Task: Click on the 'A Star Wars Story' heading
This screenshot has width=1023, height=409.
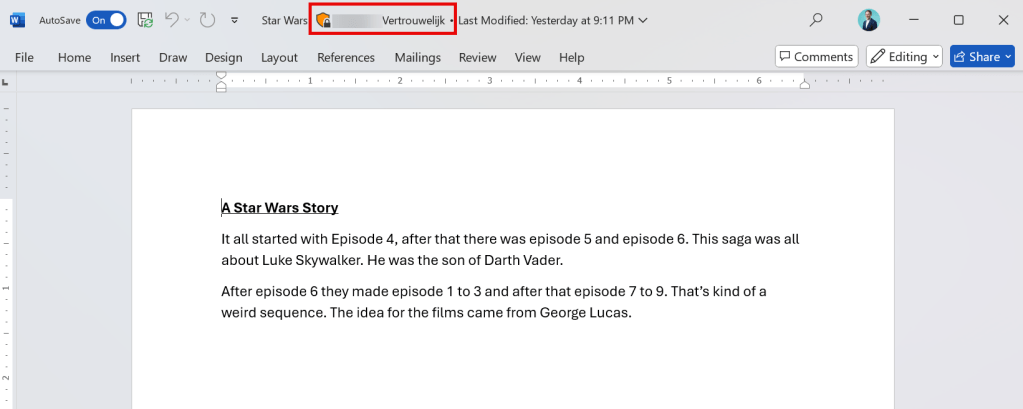Action: pos(280,208)
